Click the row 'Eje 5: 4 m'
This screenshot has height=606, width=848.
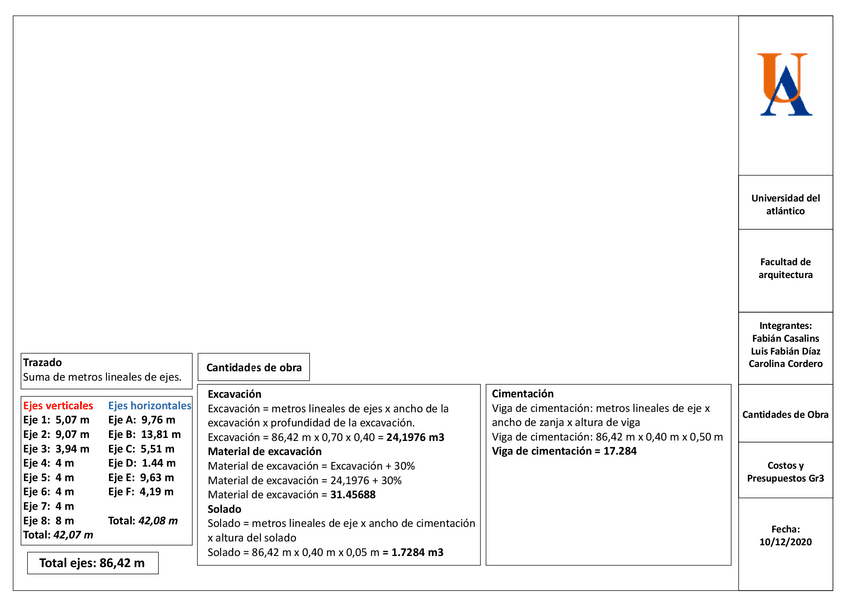pyautogui.click(x=49, y=477)
